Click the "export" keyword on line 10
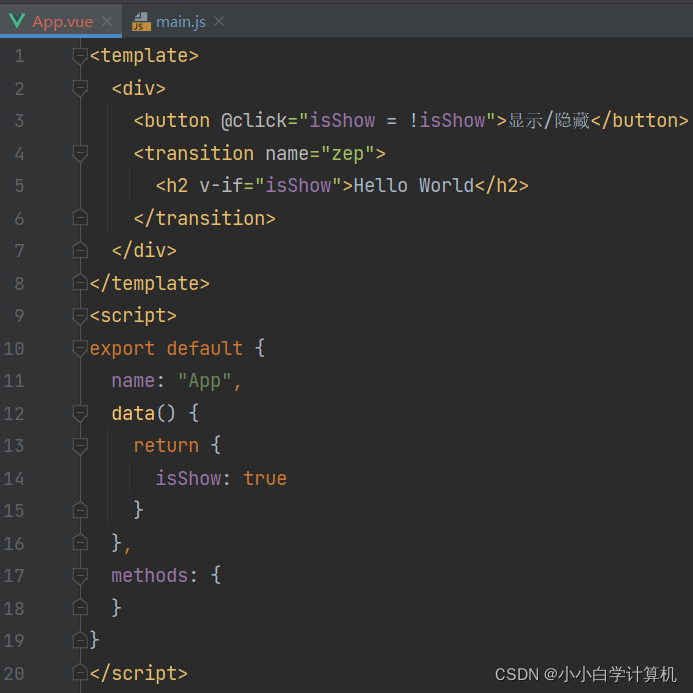 (x=122, y=349)
